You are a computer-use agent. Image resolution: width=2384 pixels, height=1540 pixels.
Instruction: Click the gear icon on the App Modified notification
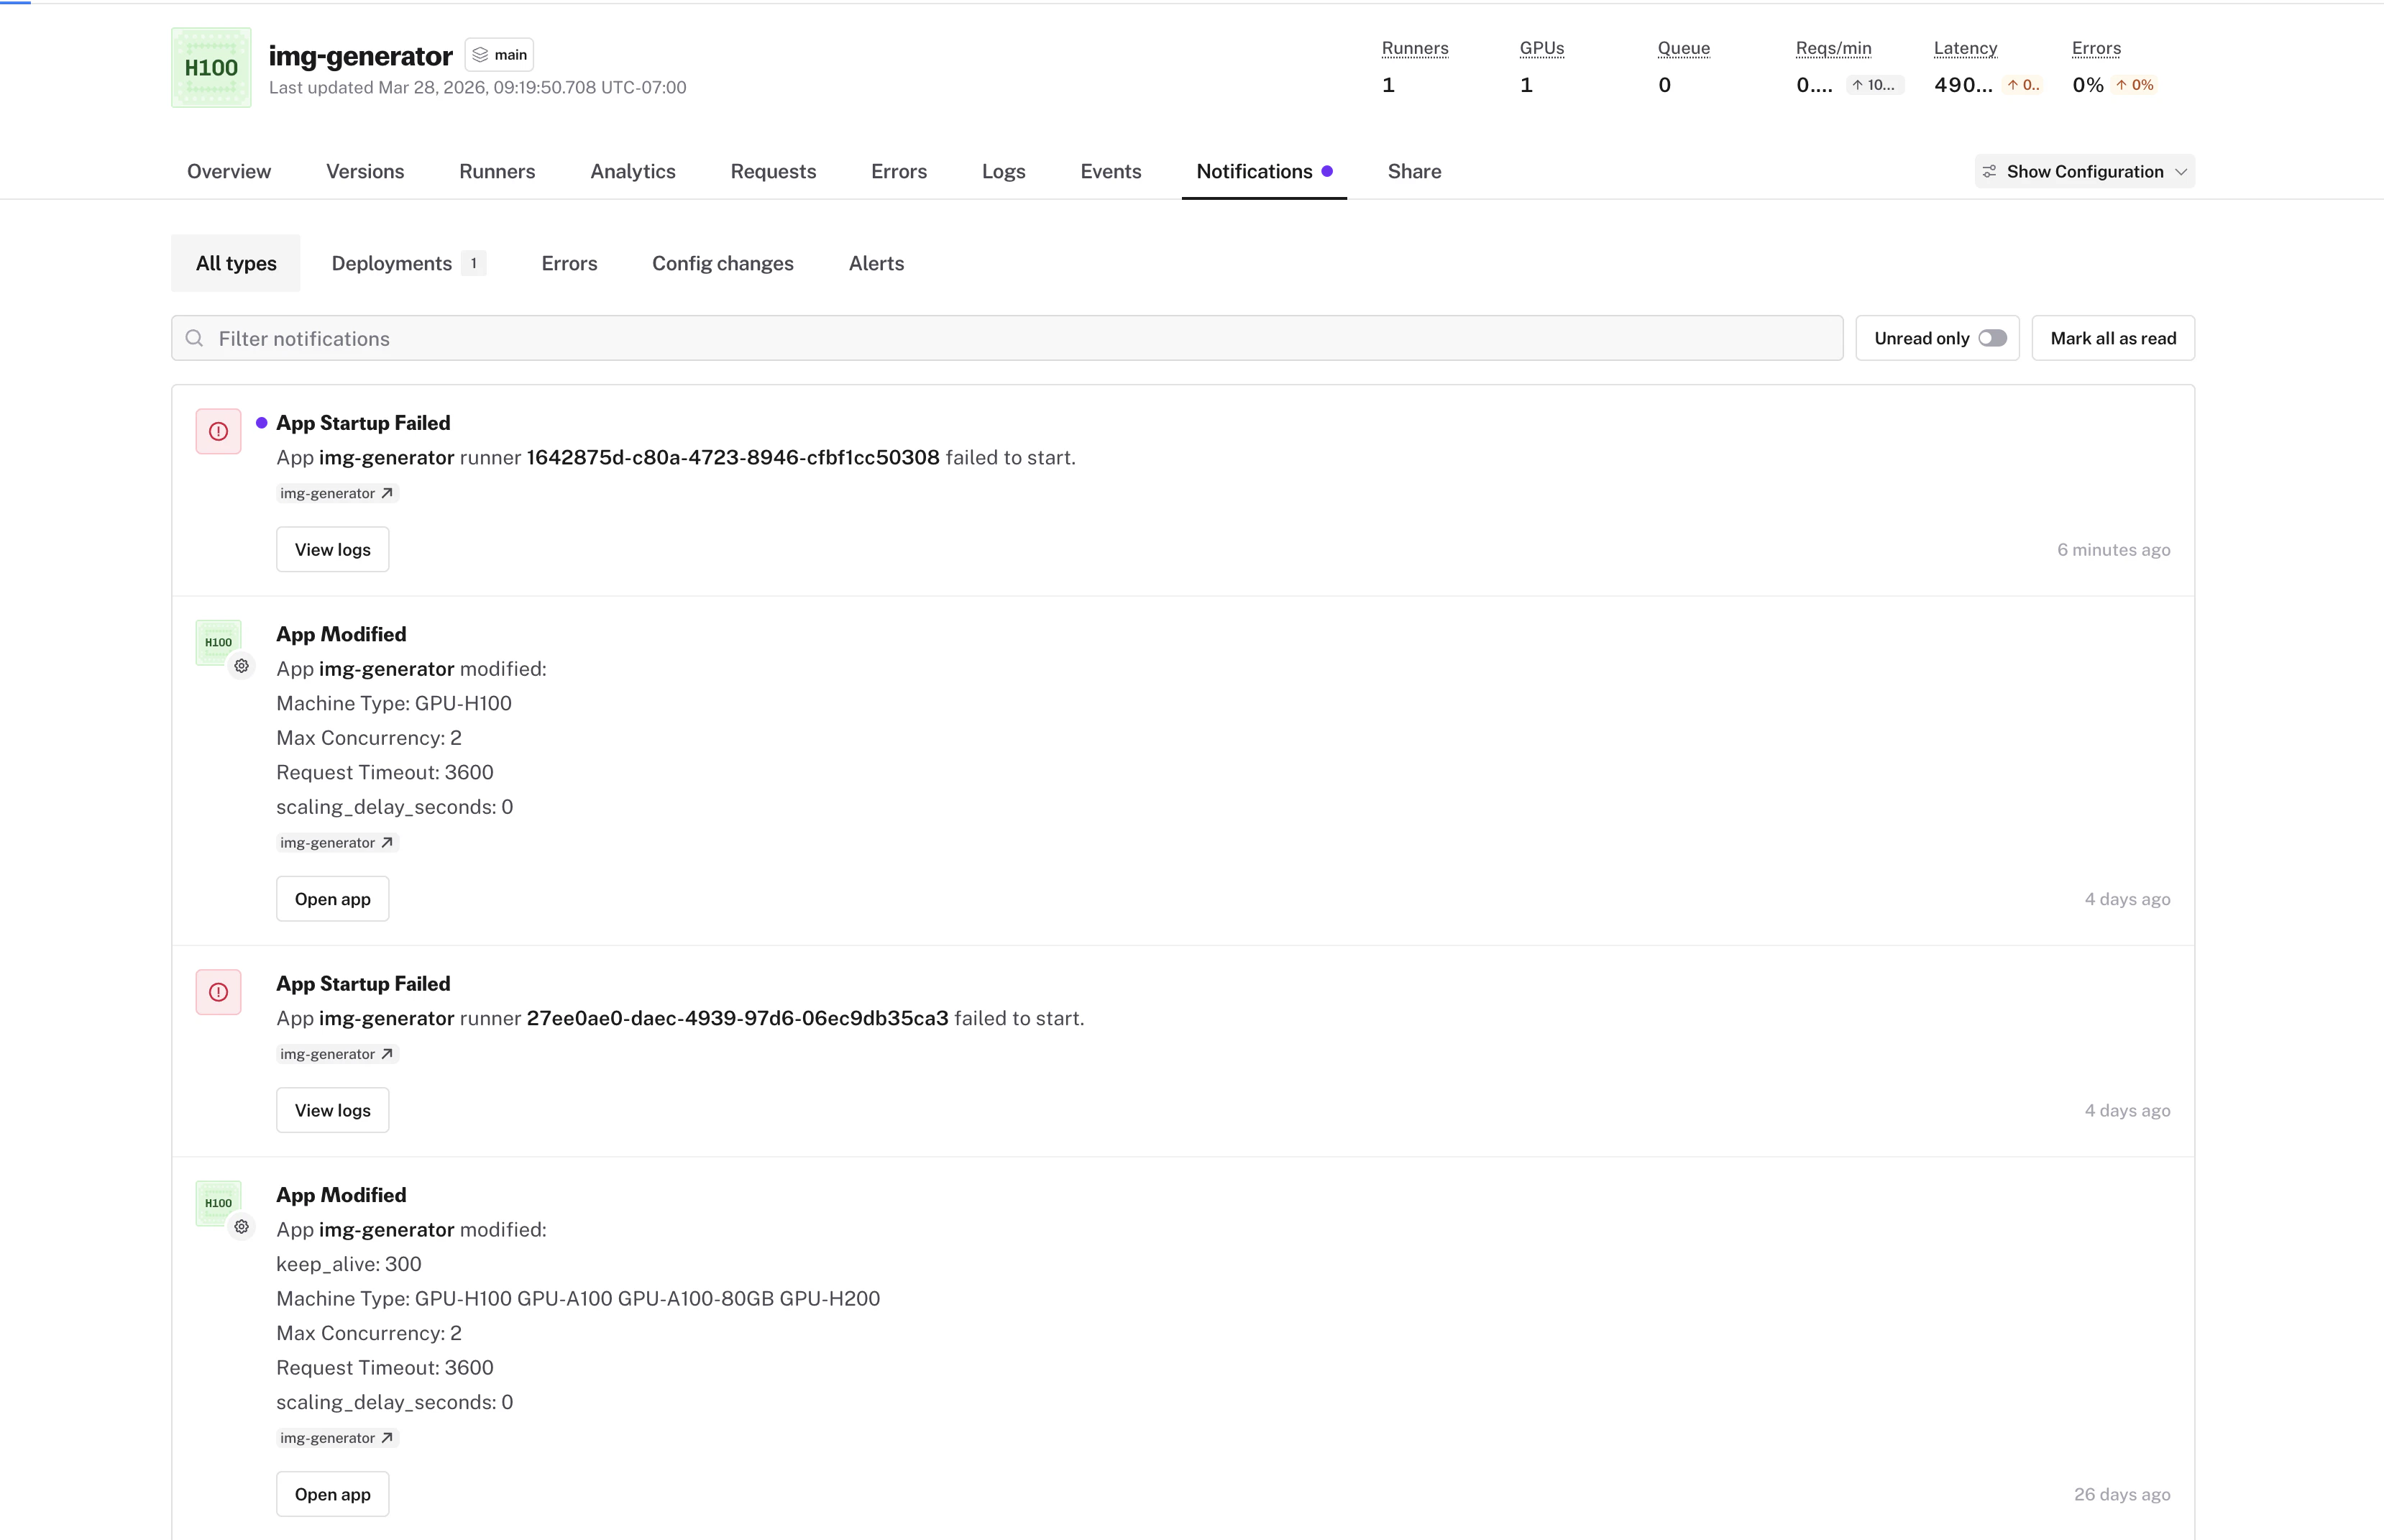(241, 666)
